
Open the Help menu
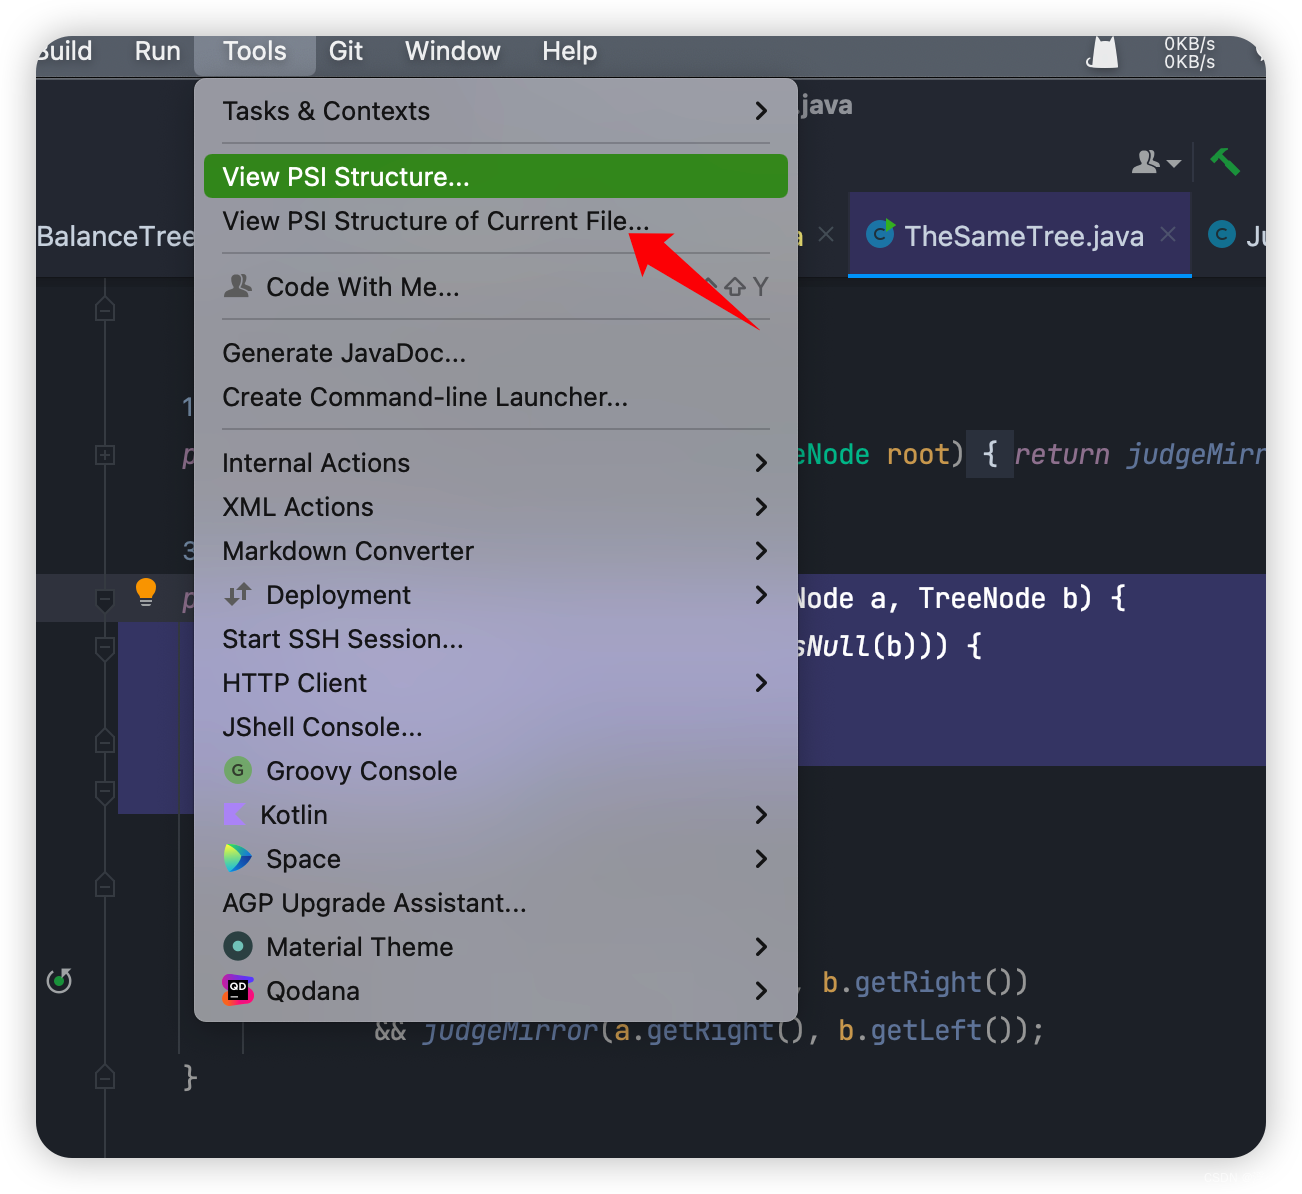(570, 51)
